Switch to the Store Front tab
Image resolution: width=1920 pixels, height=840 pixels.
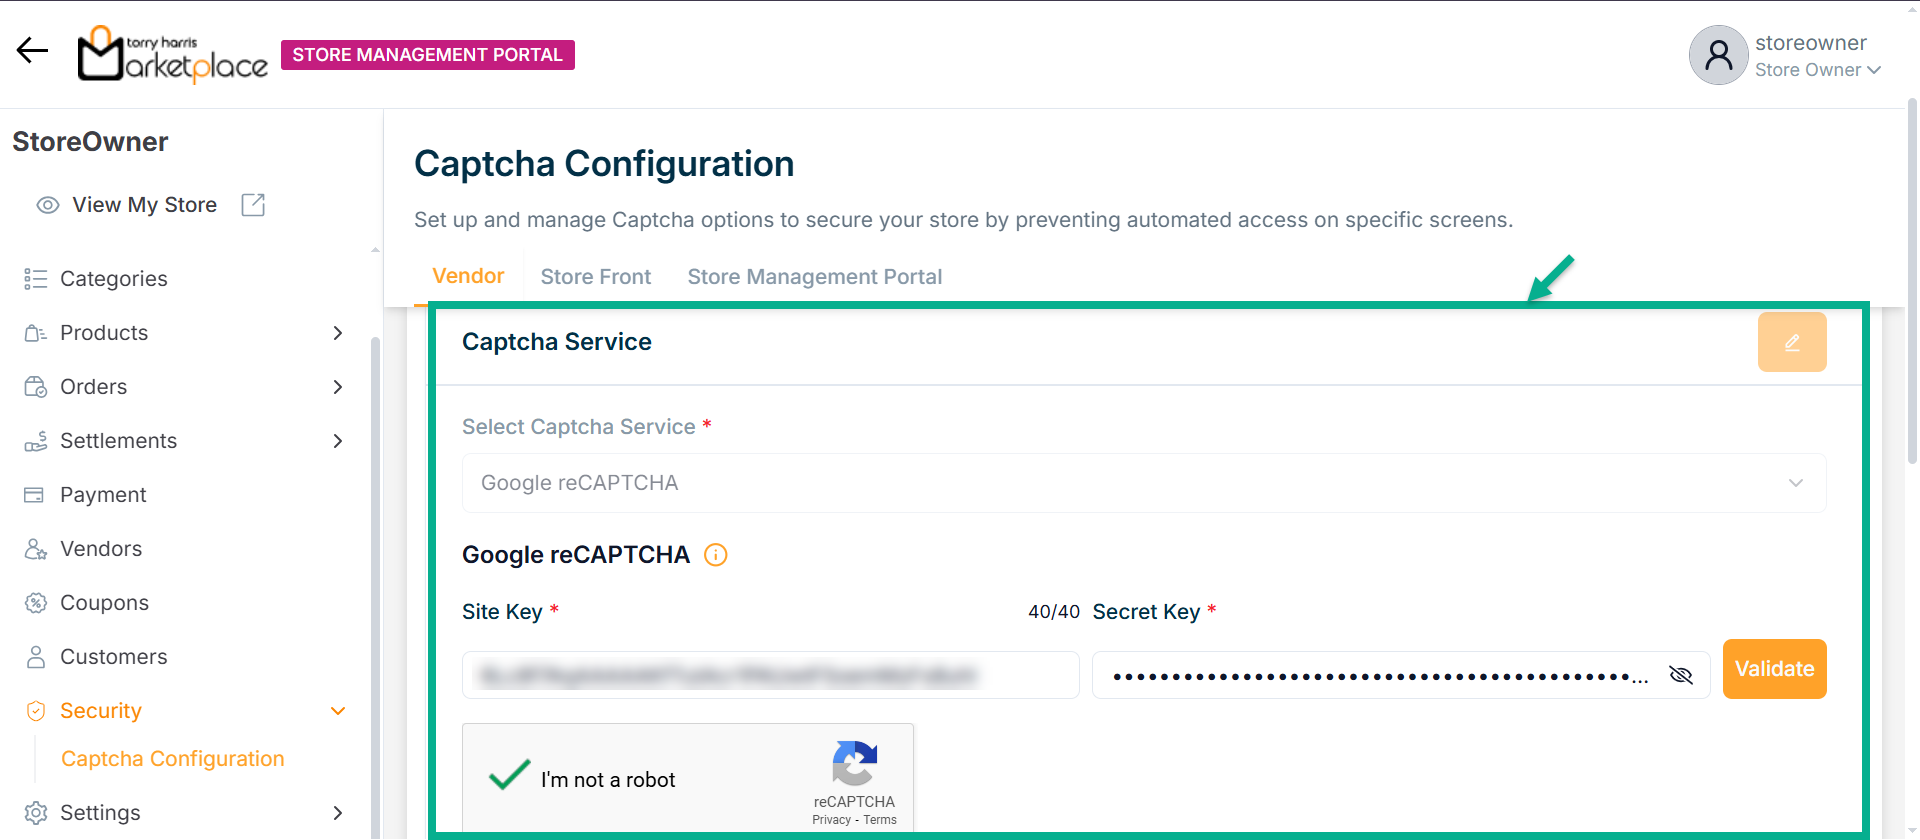pyautogui.click(x=595, y=277)
